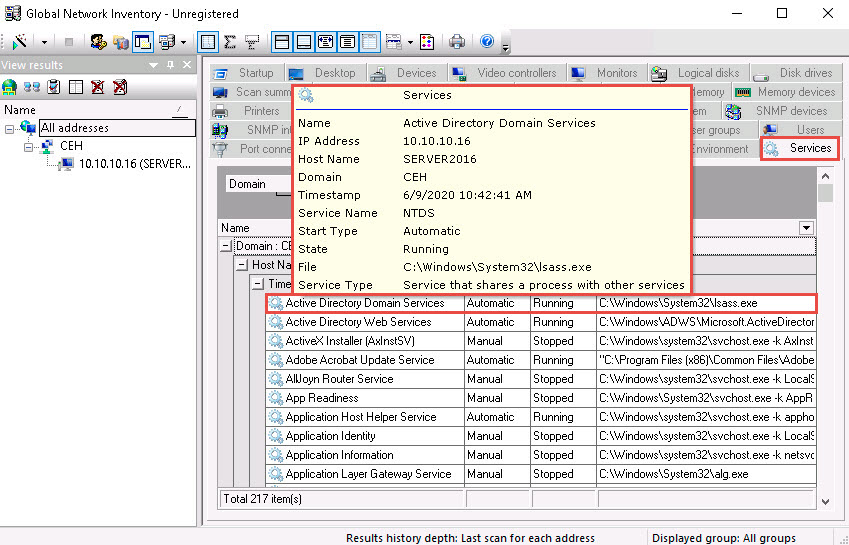Switch to the Devices tab
Screen dimensions: 849x545
[x=406, y=73]
